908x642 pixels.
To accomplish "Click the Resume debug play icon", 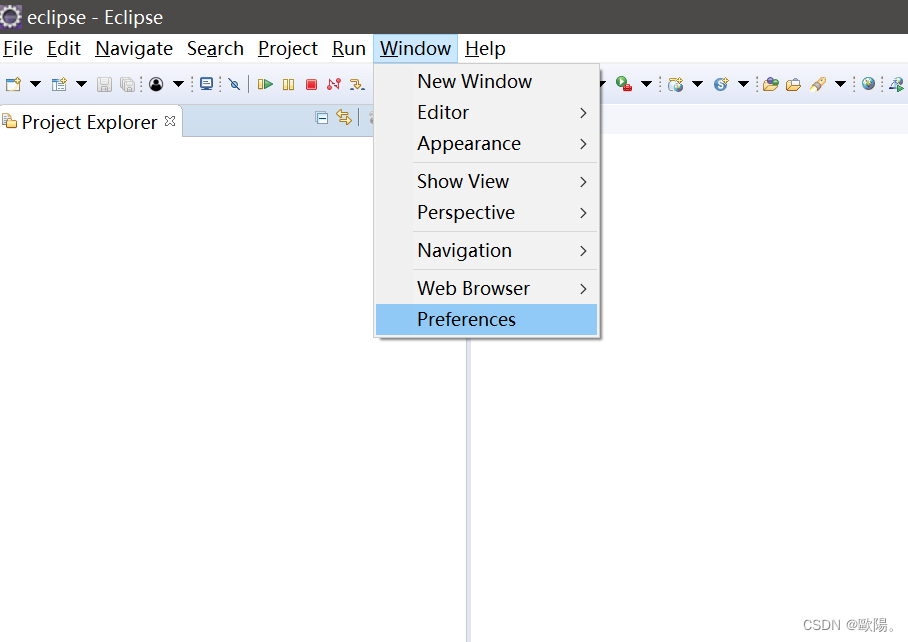I will coord(265,85).
